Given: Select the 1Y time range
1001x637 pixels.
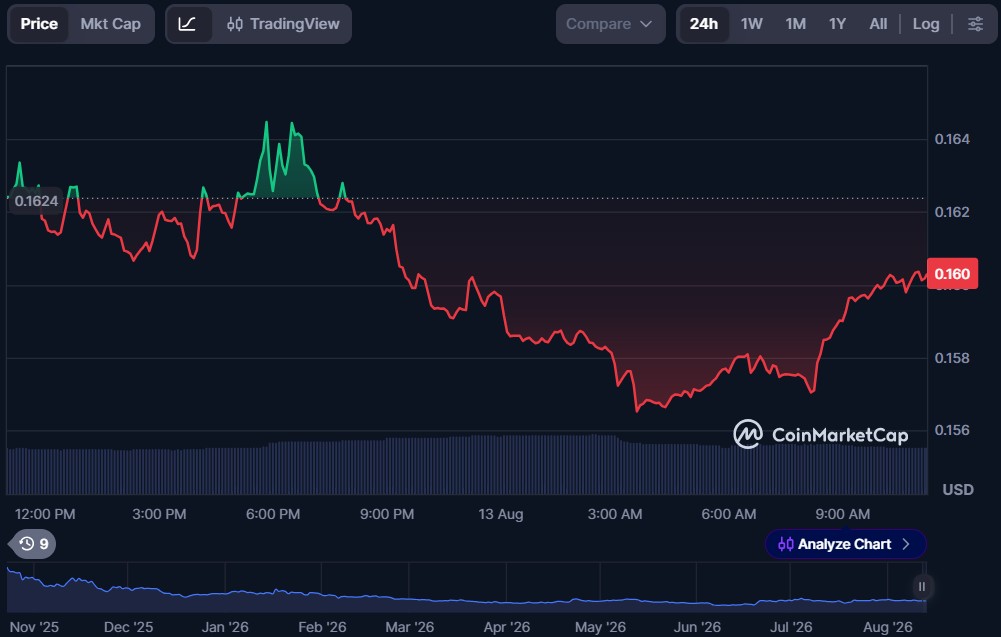Looking at the screenshot, I should tap(837, 24).
